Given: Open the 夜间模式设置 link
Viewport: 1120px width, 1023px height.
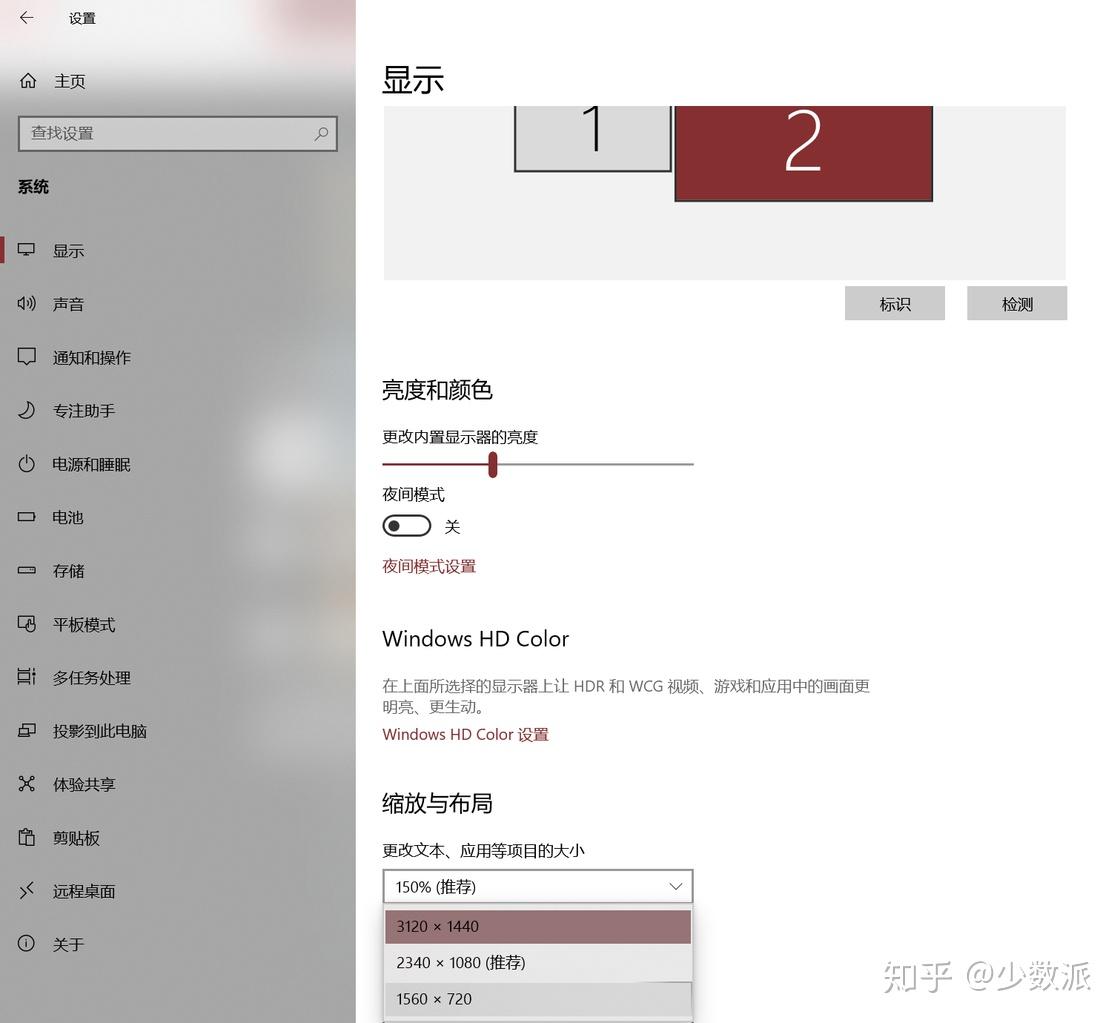Looking at the screenshot, I should (x=429, y=567).
